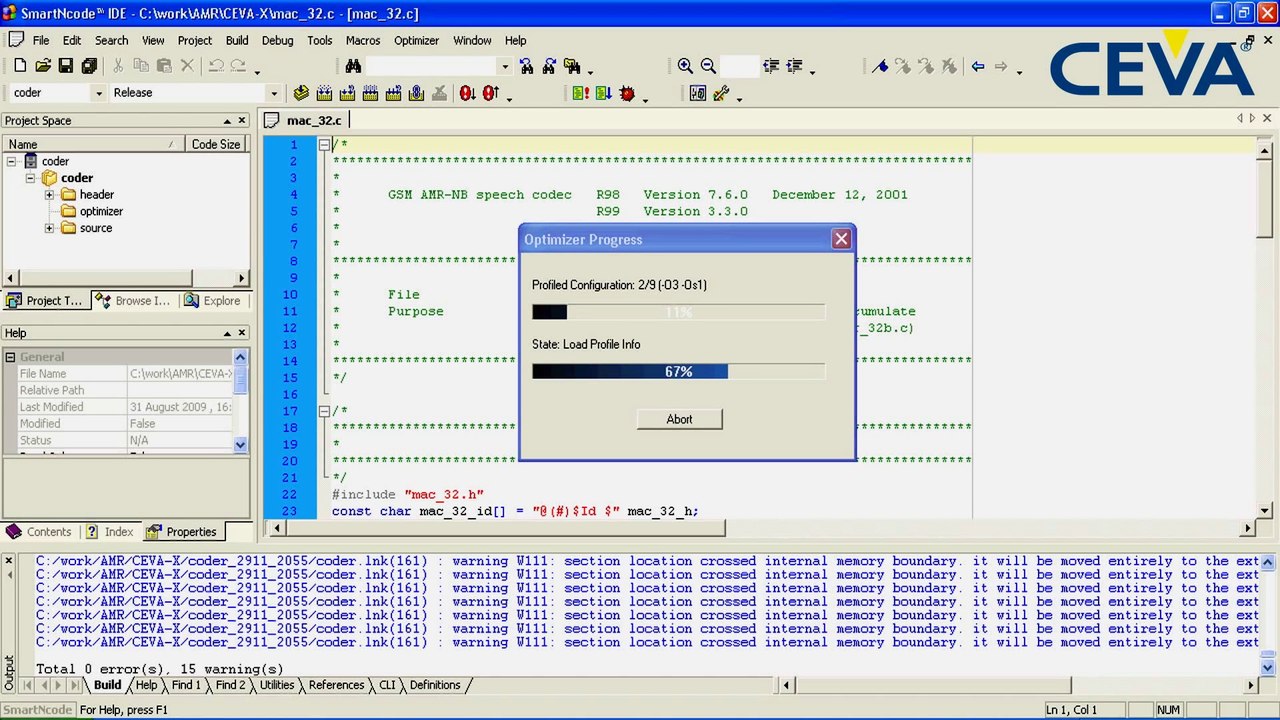
Task: Open the Build menu
Action: [237, 40]
